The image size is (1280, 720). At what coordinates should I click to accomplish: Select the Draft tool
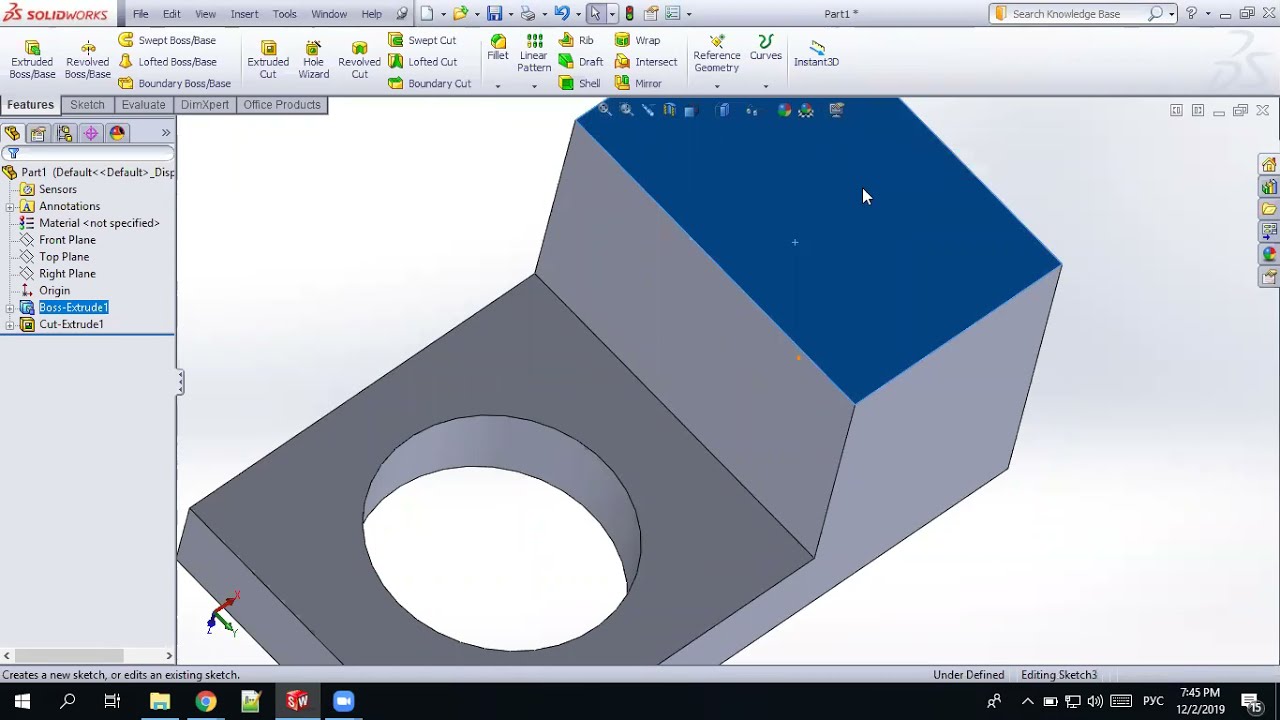pos(581,62)
